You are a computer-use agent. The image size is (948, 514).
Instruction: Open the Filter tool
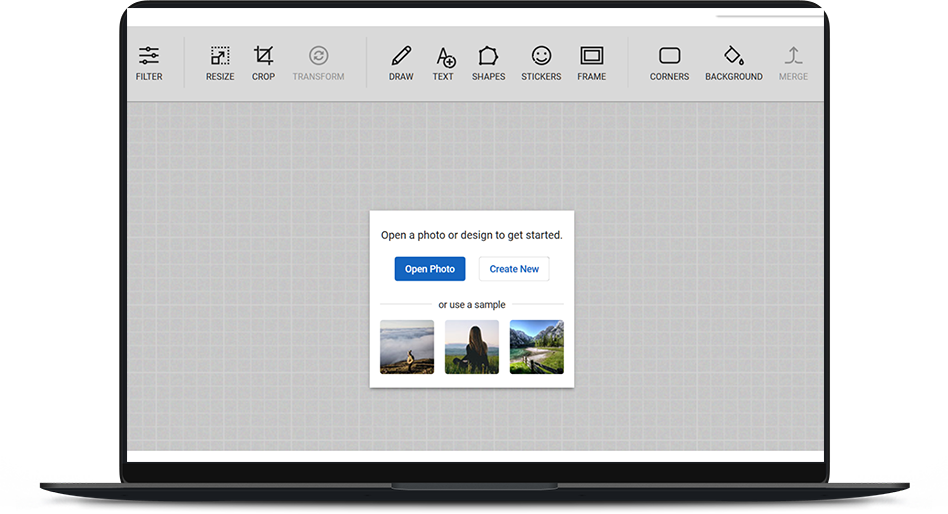click(149, 63)
